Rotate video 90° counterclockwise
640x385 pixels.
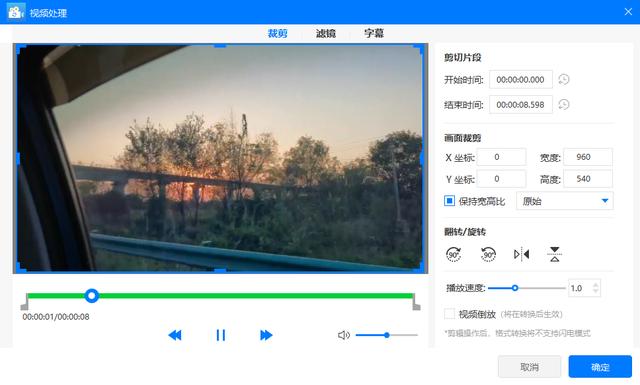coord(488,254)
